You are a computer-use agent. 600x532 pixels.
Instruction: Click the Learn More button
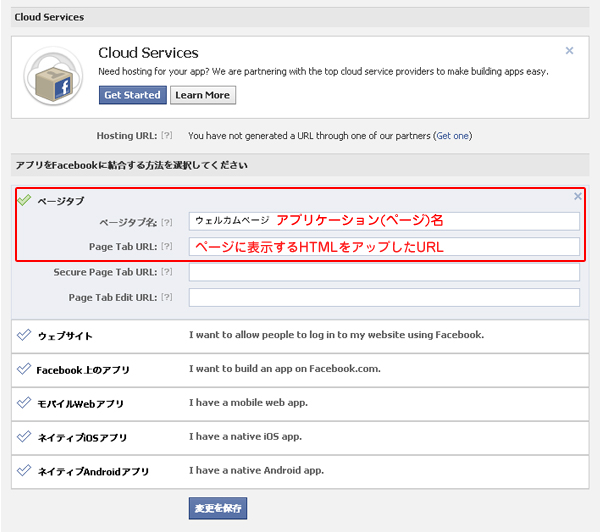[x=202, y=95]
